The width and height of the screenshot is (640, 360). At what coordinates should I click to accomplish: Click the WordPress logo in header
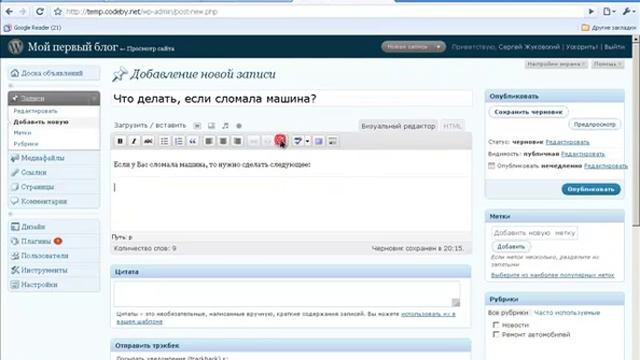tap(16, 47)
